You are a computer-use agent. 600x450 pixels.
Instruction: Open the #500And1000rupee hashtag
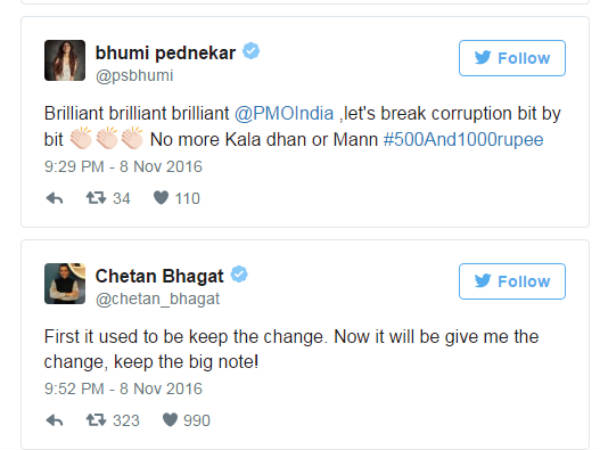[463, 140]
